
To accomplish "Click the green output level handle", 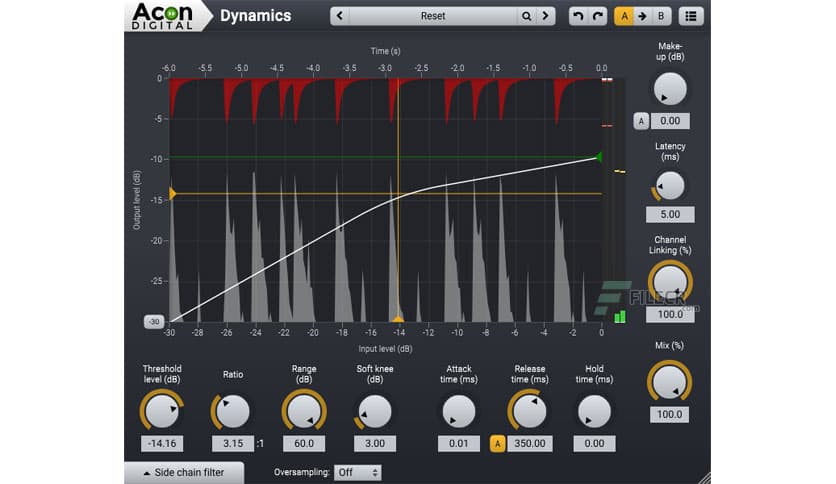I will tap(599, 157).
